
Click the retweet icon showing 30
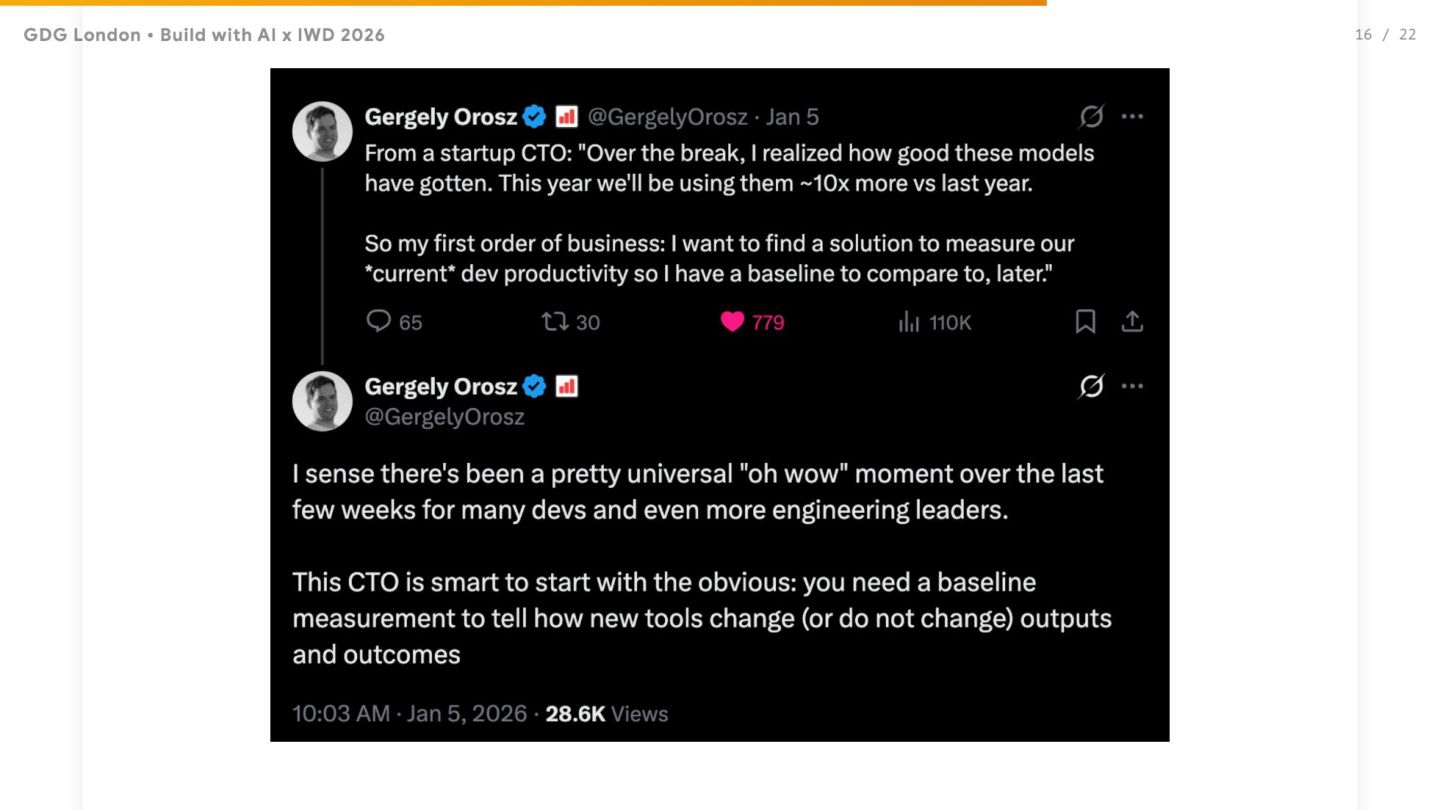553,321
